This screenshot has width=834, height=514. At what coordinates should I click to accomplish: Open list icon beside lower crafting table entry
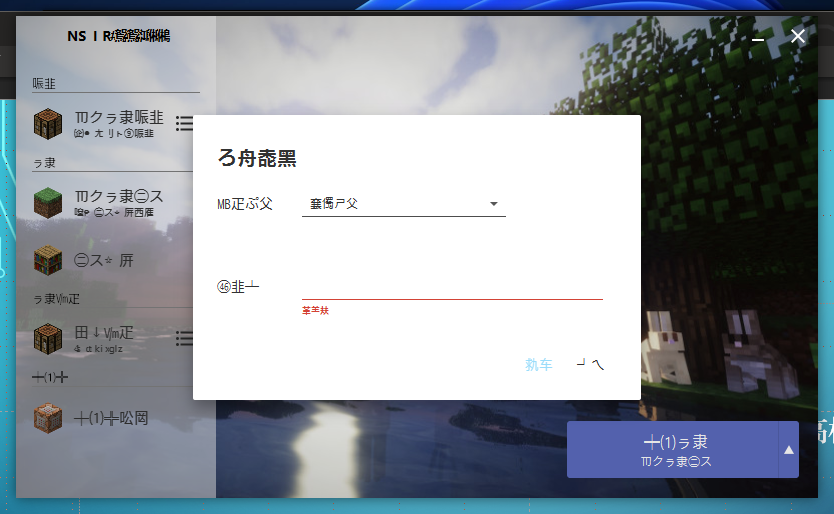click(x=184, y=338)
